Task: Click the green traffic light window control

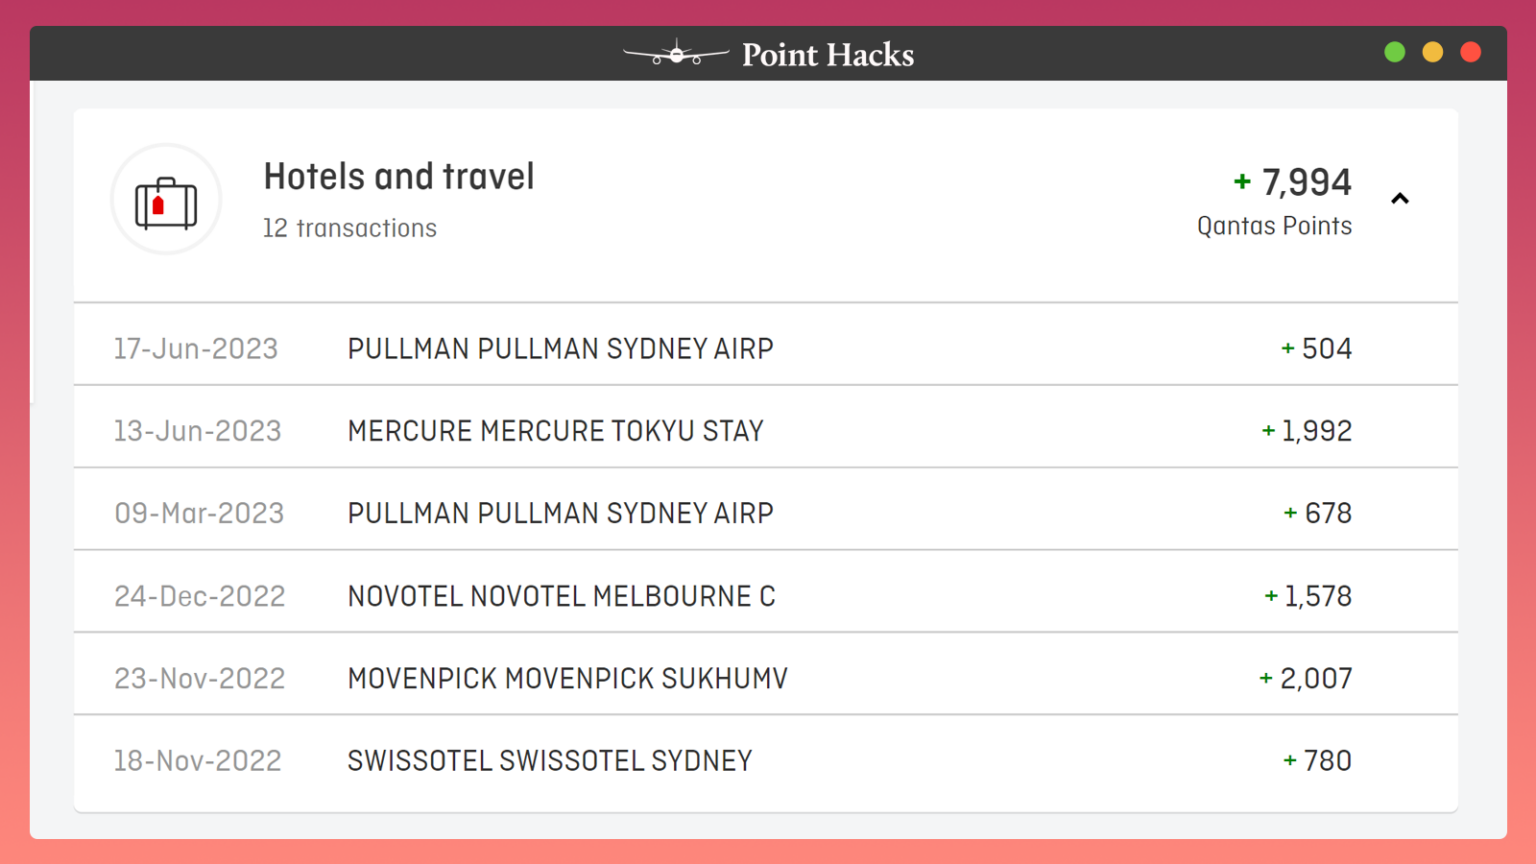Action: 1394,52
